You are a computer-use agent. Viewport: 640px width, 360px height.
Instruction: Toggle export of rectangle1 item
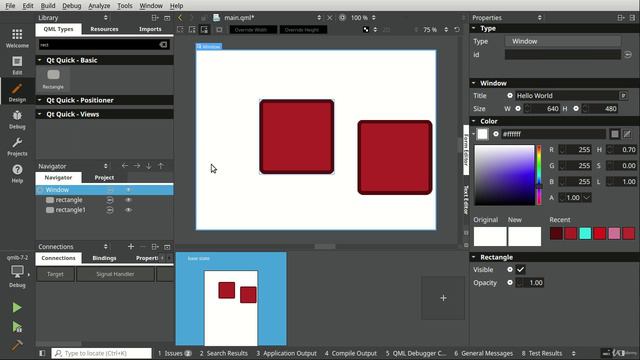coord(110,210)
